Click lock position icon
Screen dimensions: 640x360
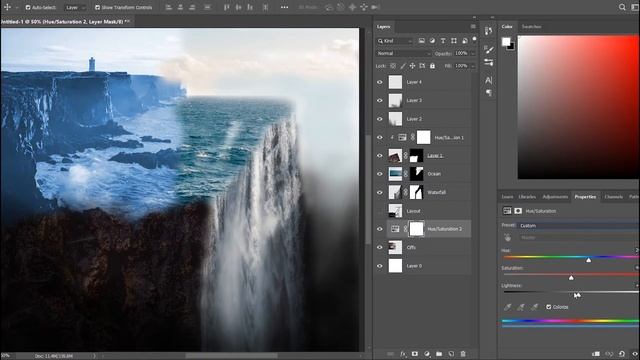pyautogui.click(x=413, y=66)
